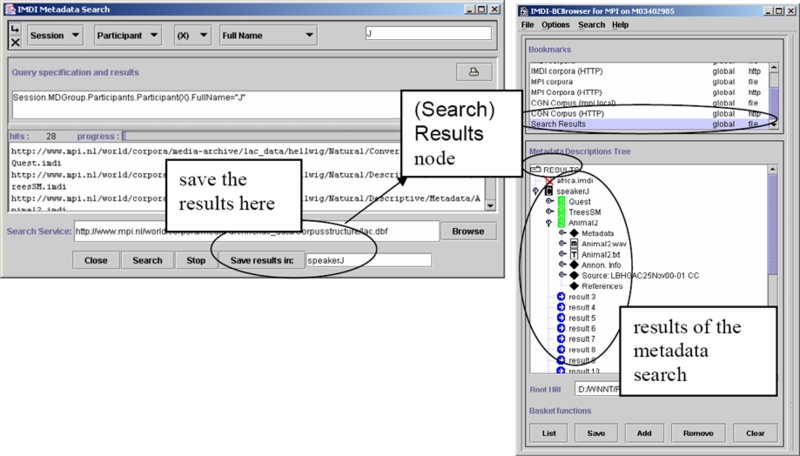Click the blue arrow icon of result 5
The image size is (800, 456).
coord(561,318)
